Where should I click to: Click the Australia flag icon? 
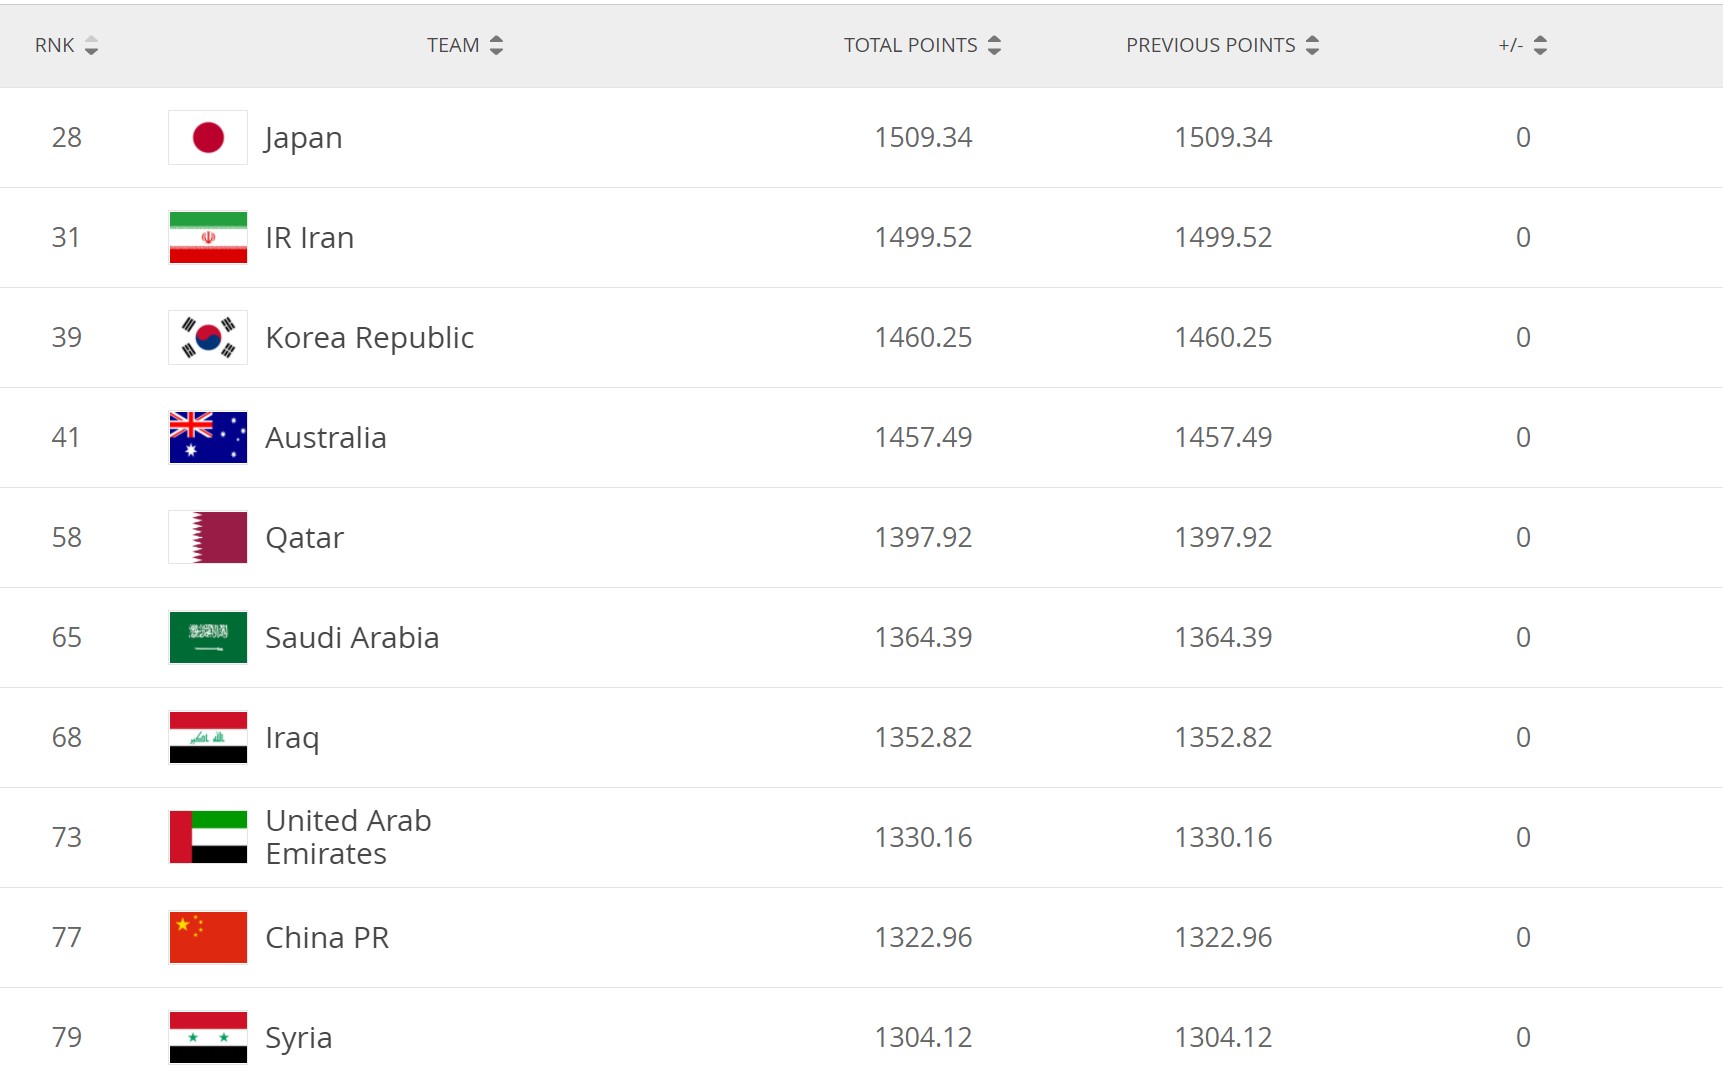208,437
